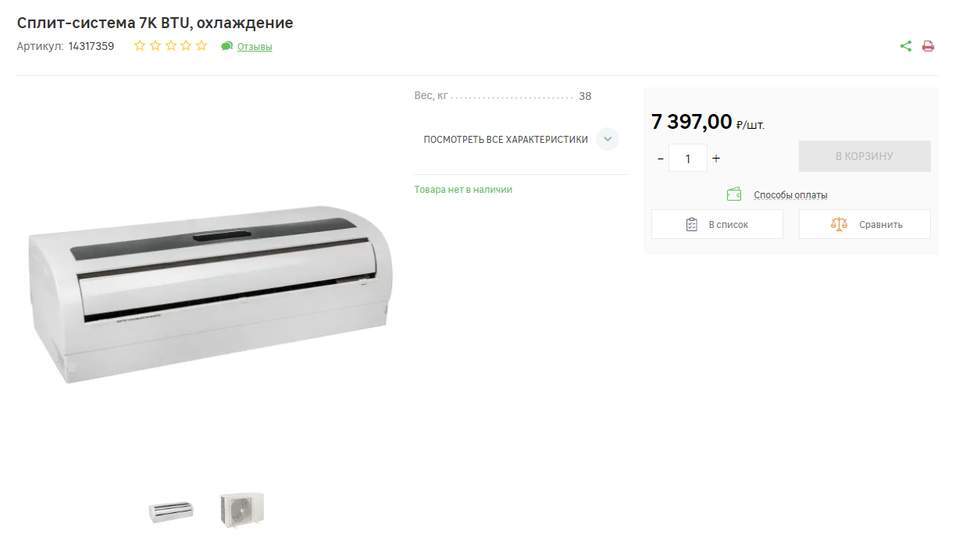Decrease quantity with minus button

(661, 158)
